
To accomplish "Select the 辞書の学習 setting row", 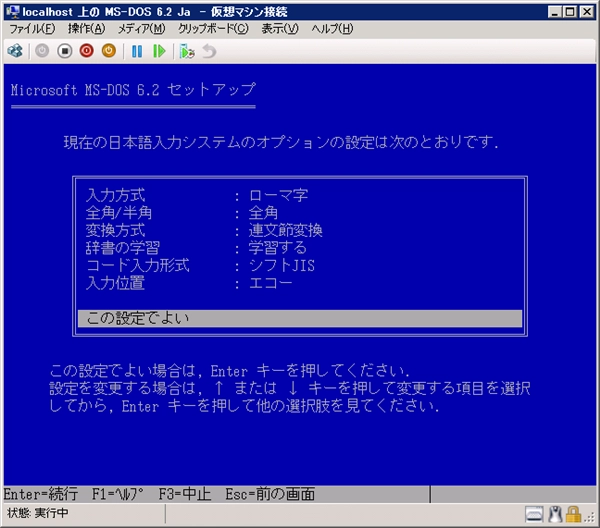I will (300, 248).
